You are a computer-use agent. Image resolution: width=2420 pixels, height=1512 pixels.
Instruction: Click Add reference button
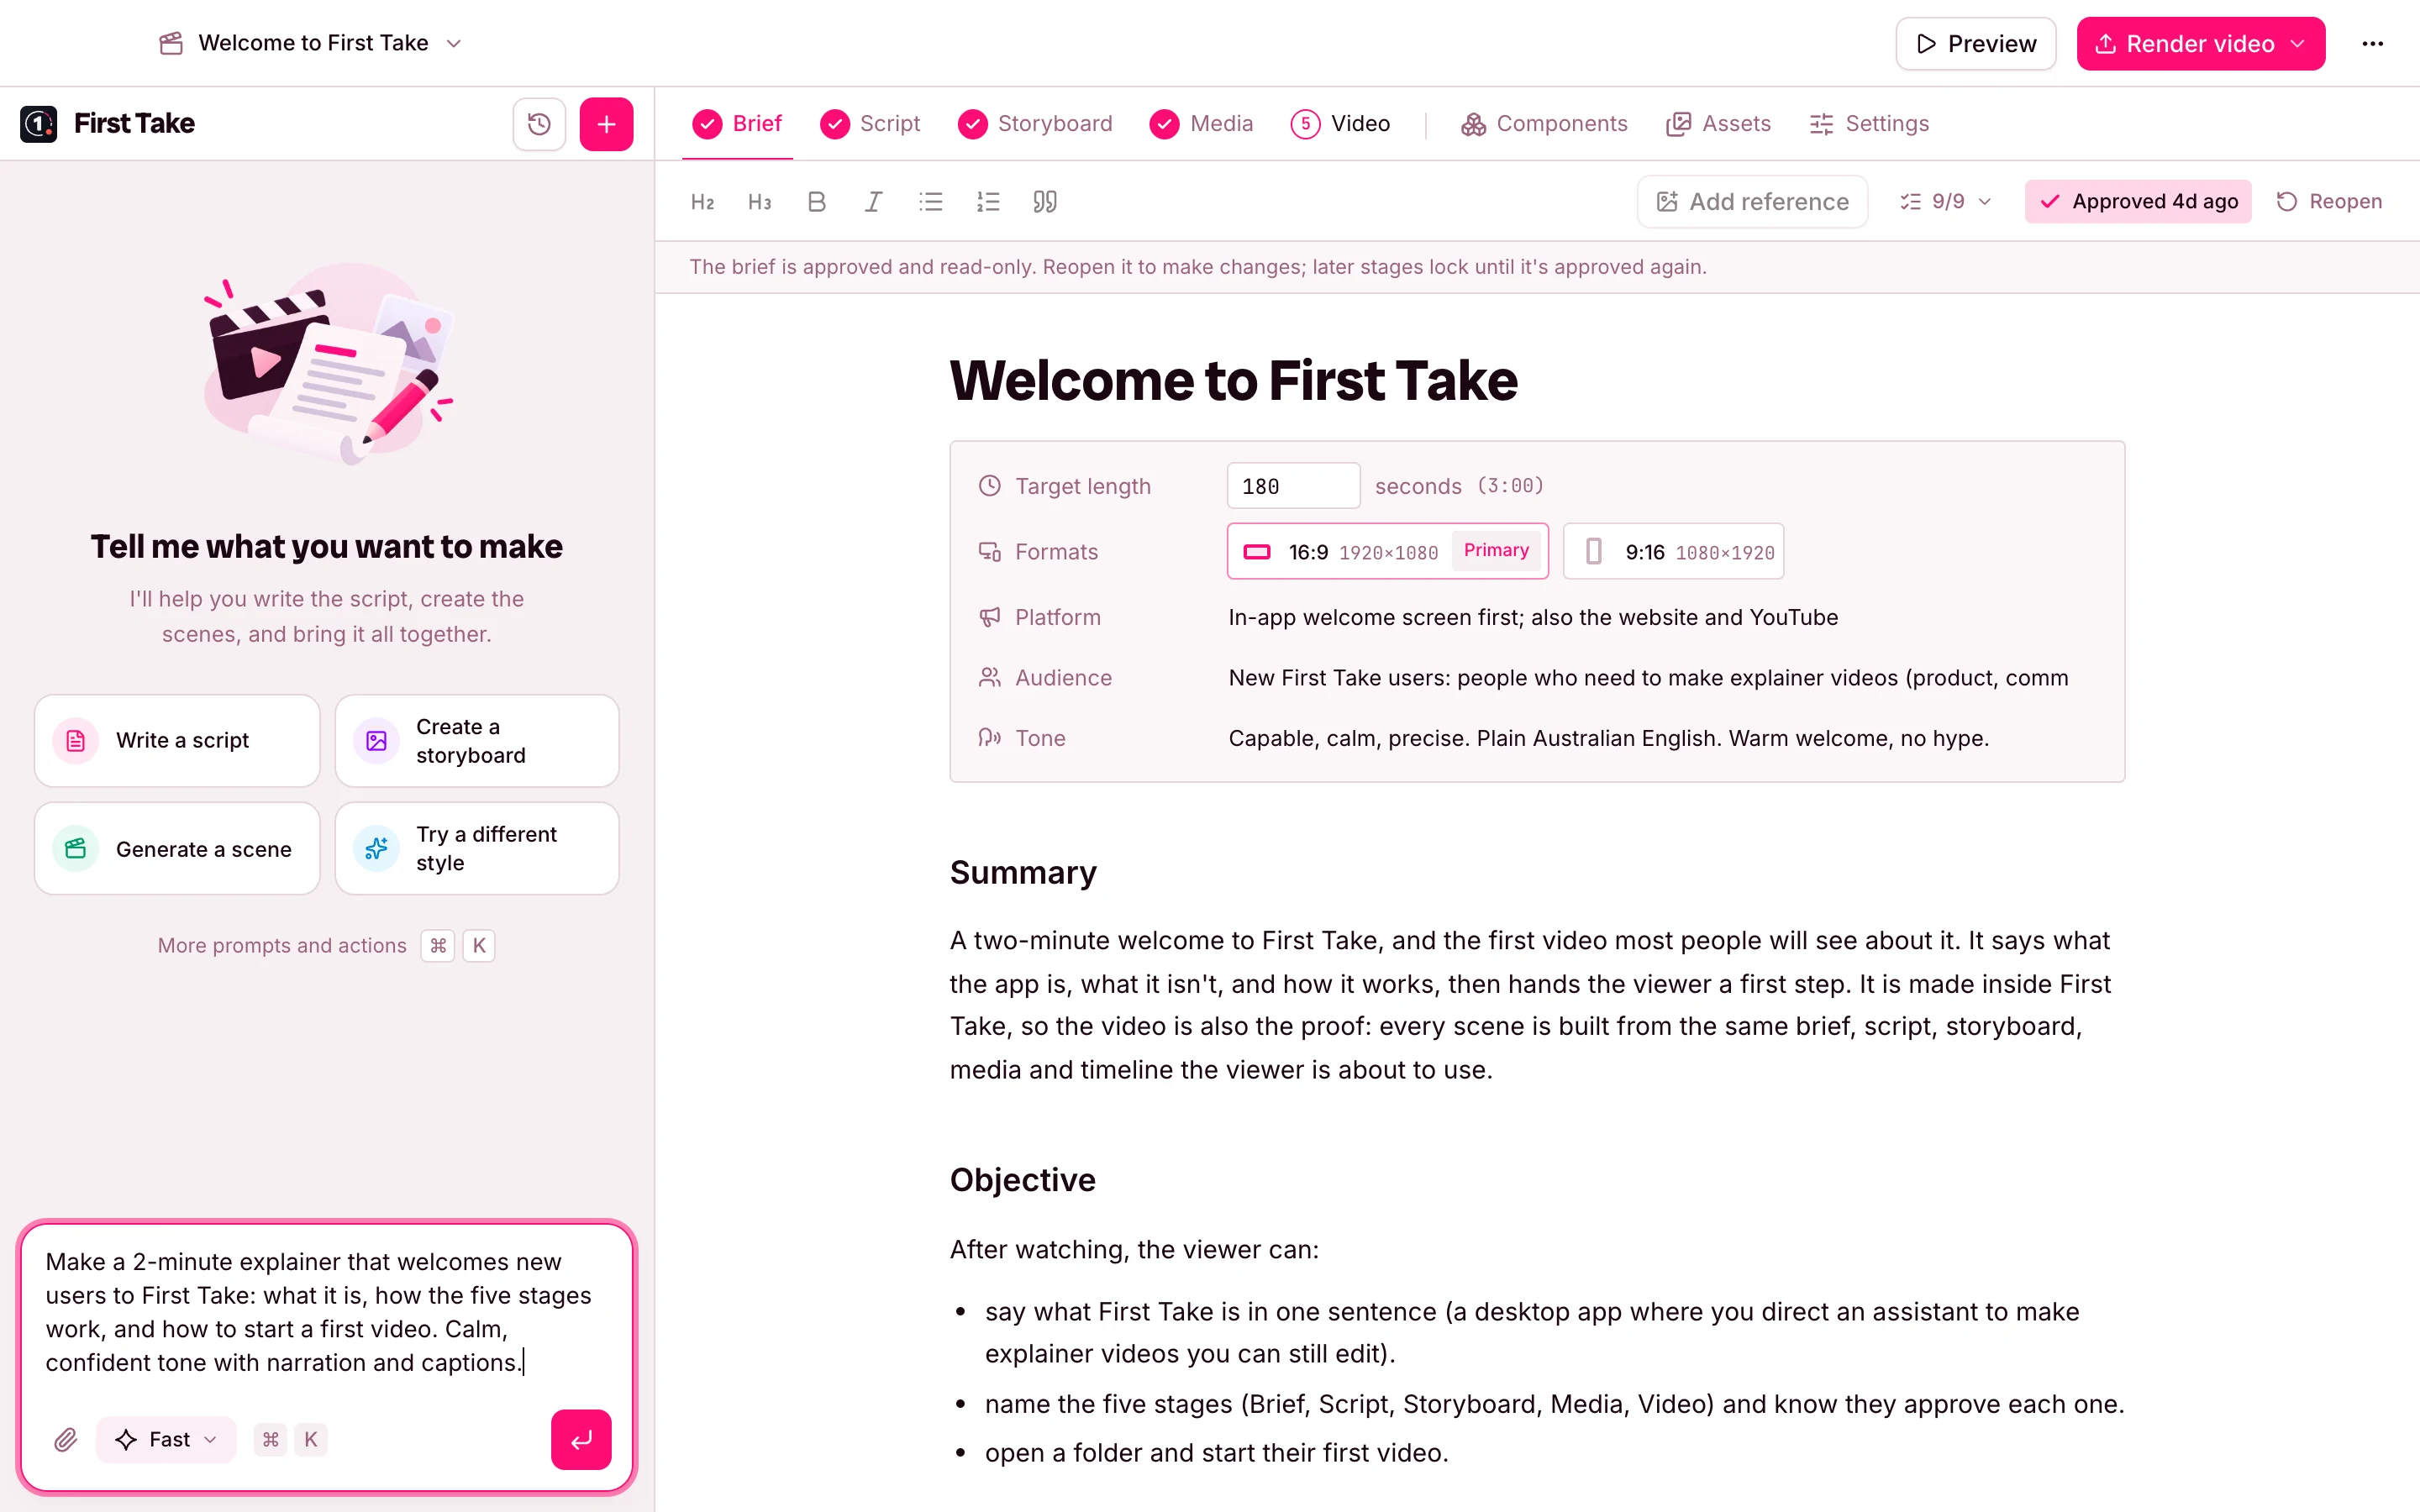coord(1752,202)
